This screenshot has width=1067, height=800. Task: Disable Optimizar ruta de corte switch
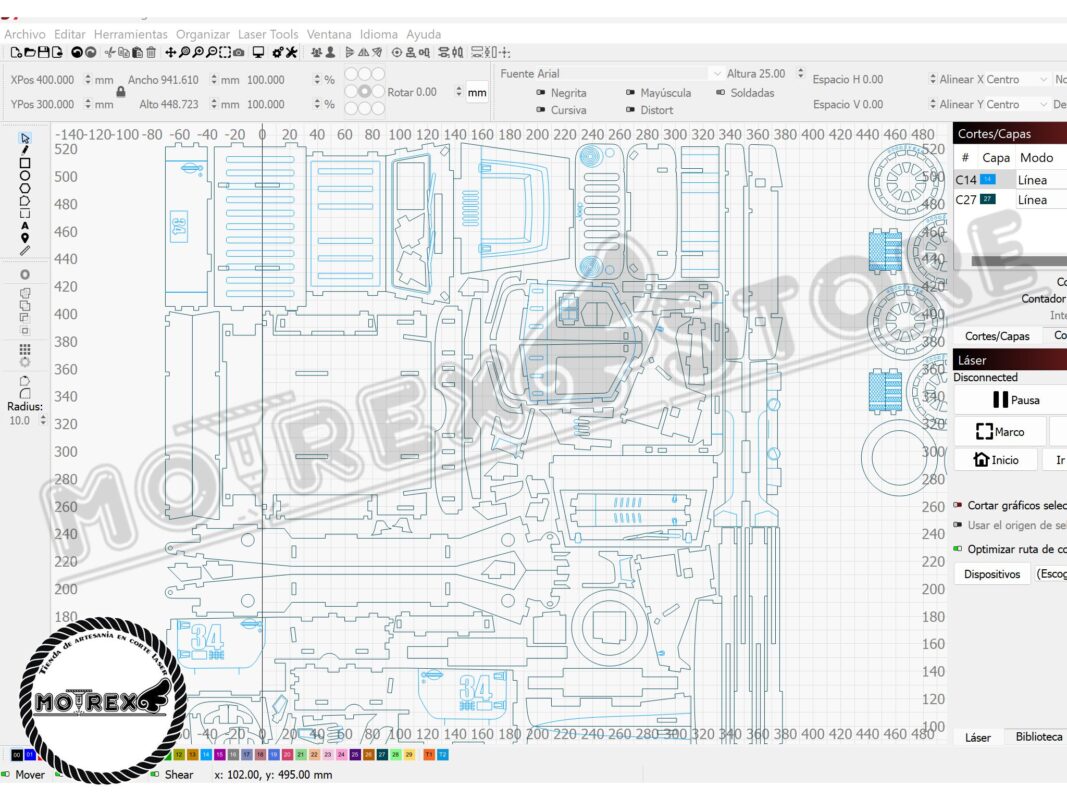[958, 549]
